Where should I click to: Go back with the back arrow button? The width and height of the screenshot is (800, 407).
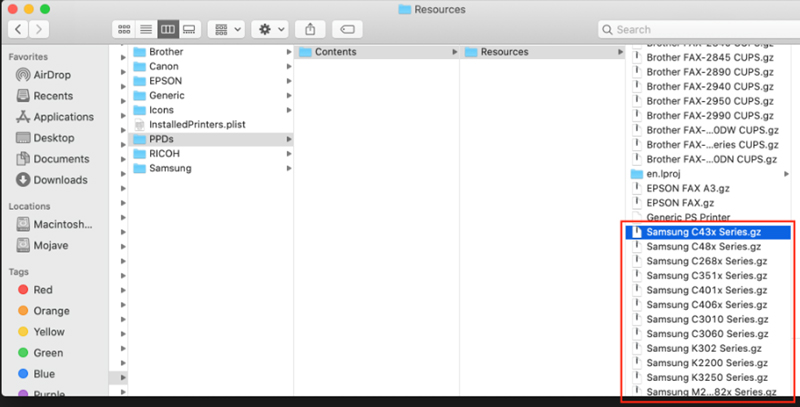pos(18,29)
